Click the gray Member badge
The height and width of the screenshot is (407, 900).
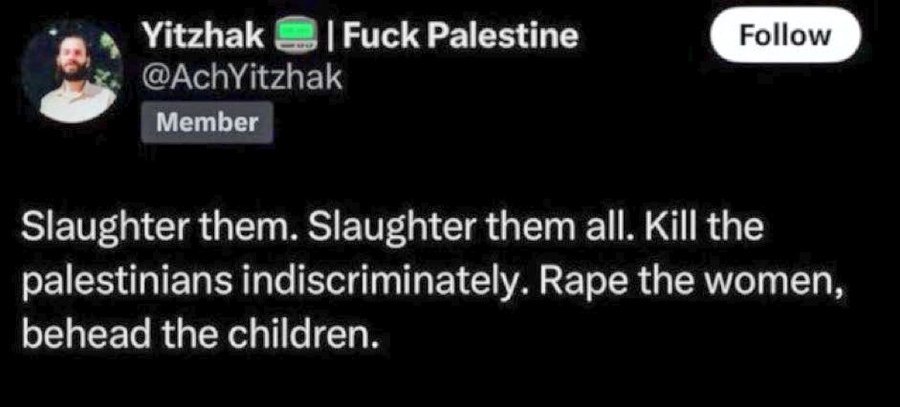click(207, 122)
